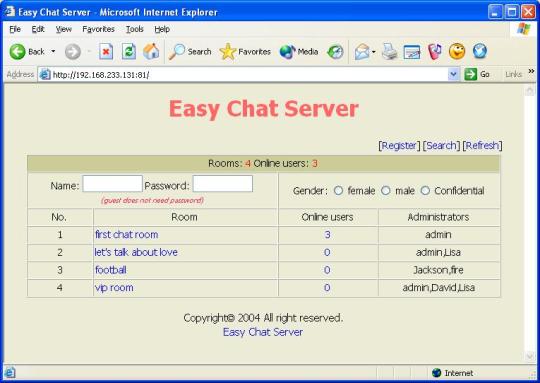Click the vertical scrollbar down arrow
Viewport: 540px width, 383px height.
pos(530,356)
